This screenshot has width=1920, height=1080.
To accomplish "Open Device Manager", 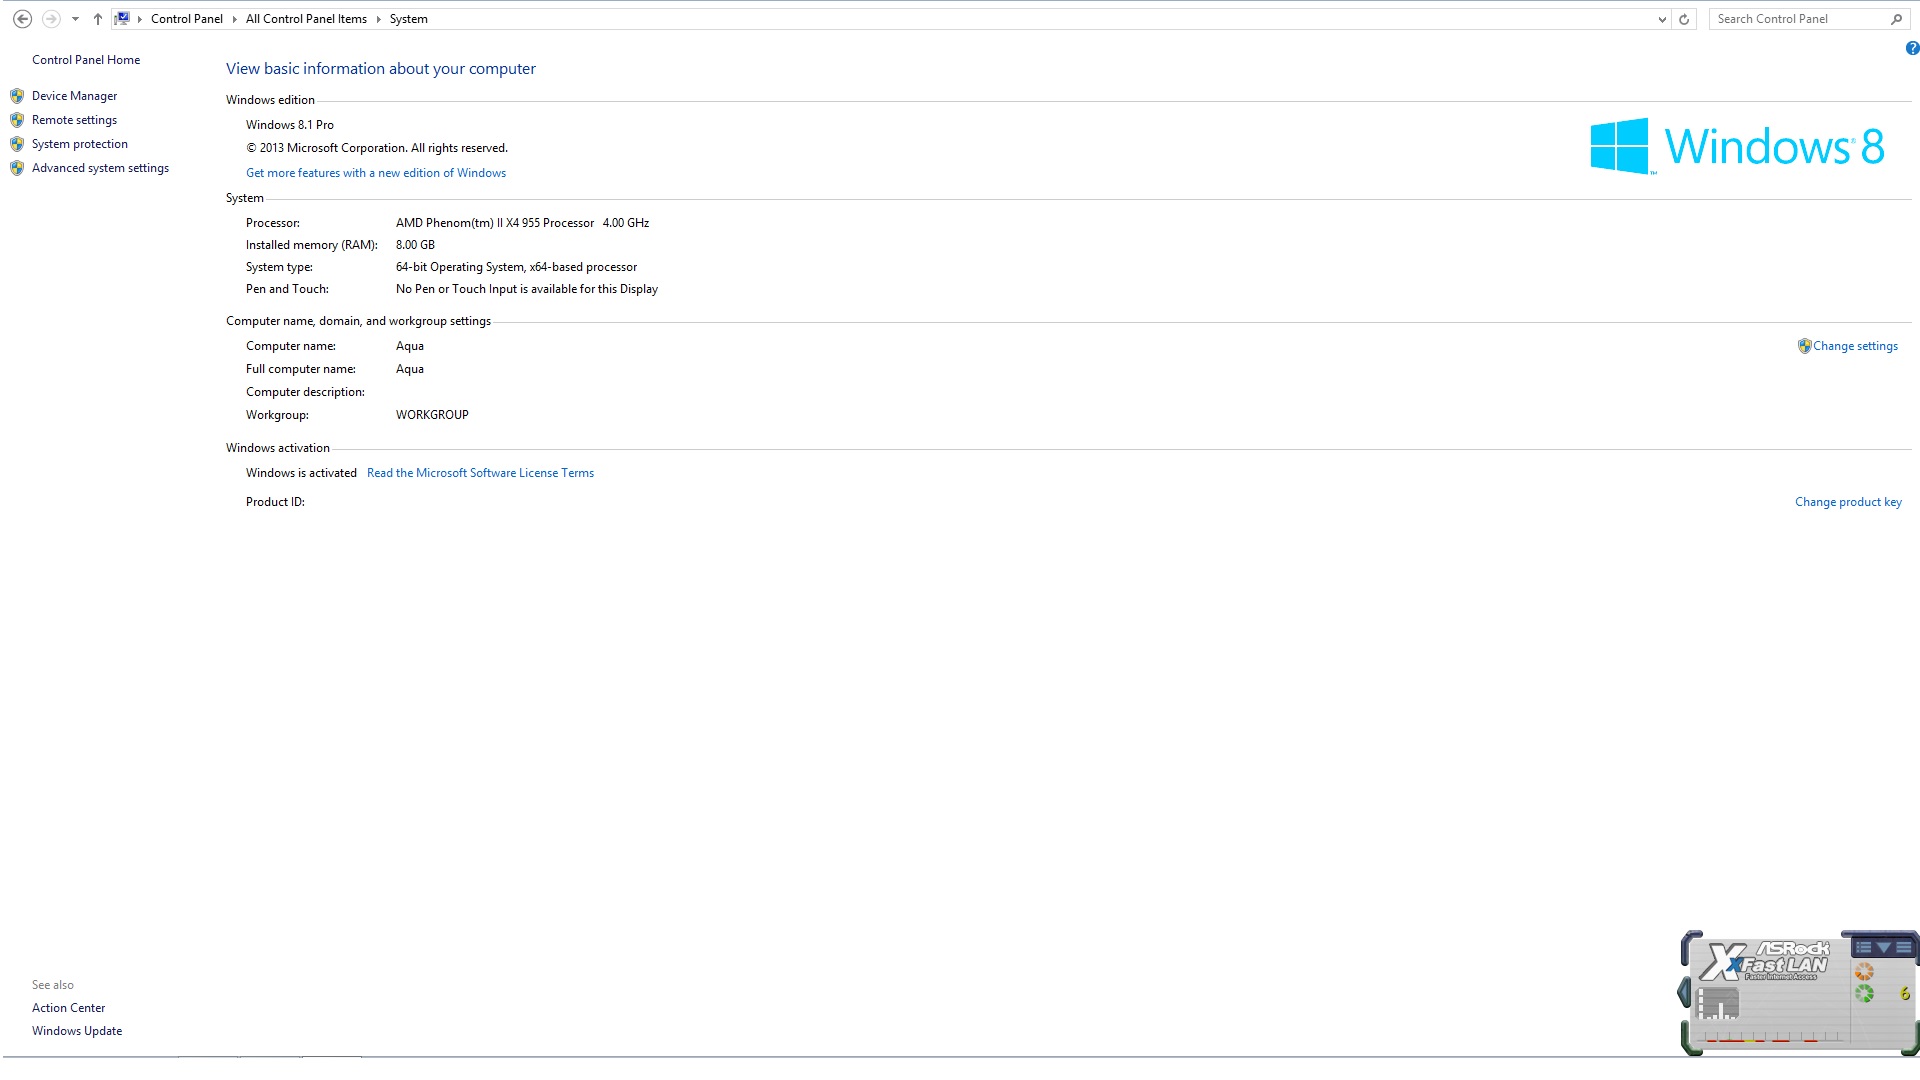I will 74,96.
